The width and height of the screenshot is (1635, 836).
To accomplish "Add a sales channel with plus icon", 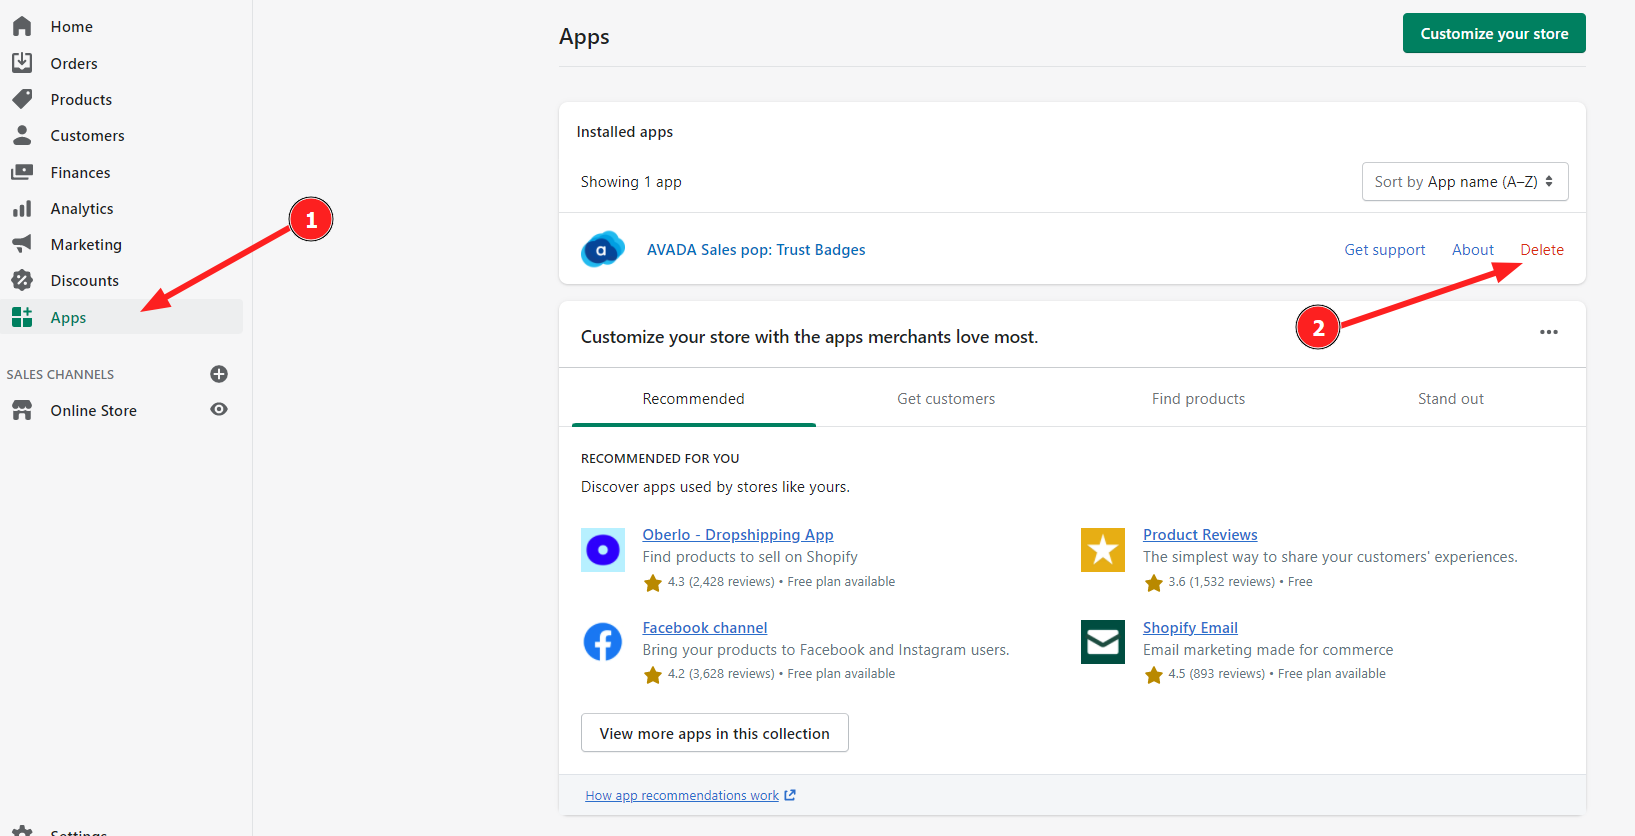I will point(219,374).
